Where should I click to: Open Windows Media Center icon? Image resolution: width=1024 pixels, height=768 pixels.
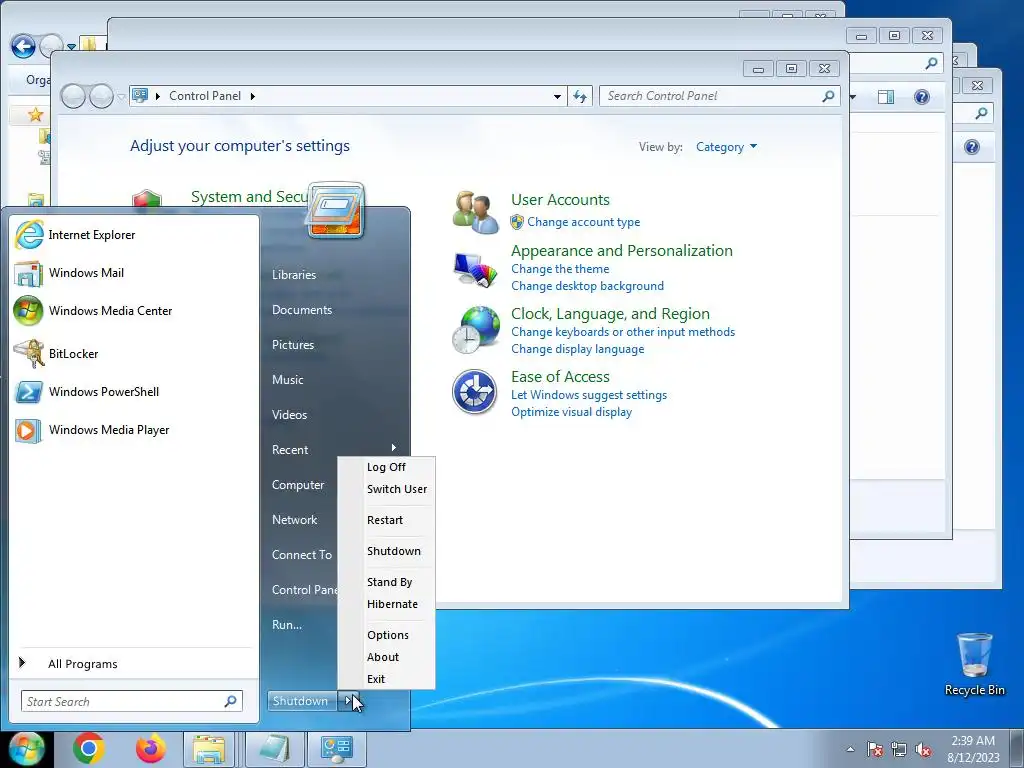click(x=28, y=311)
